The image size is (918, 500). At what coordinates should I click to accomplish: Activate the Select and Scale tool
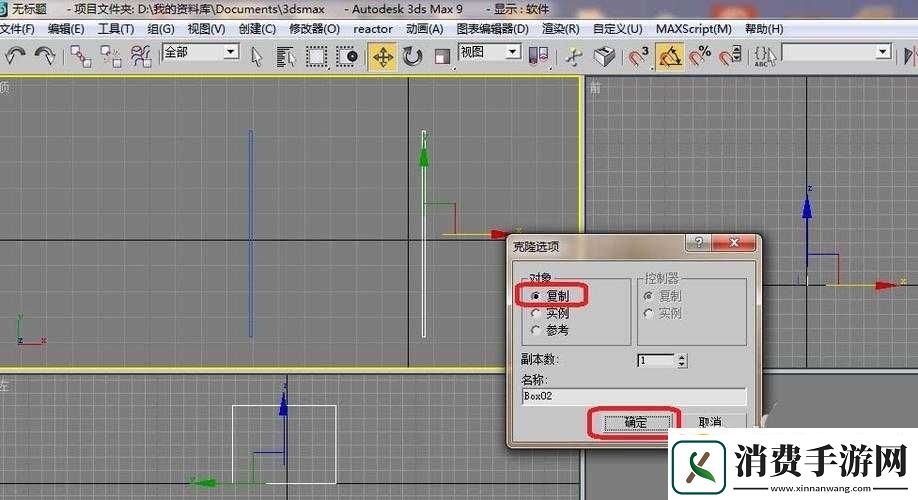[443, 57]
